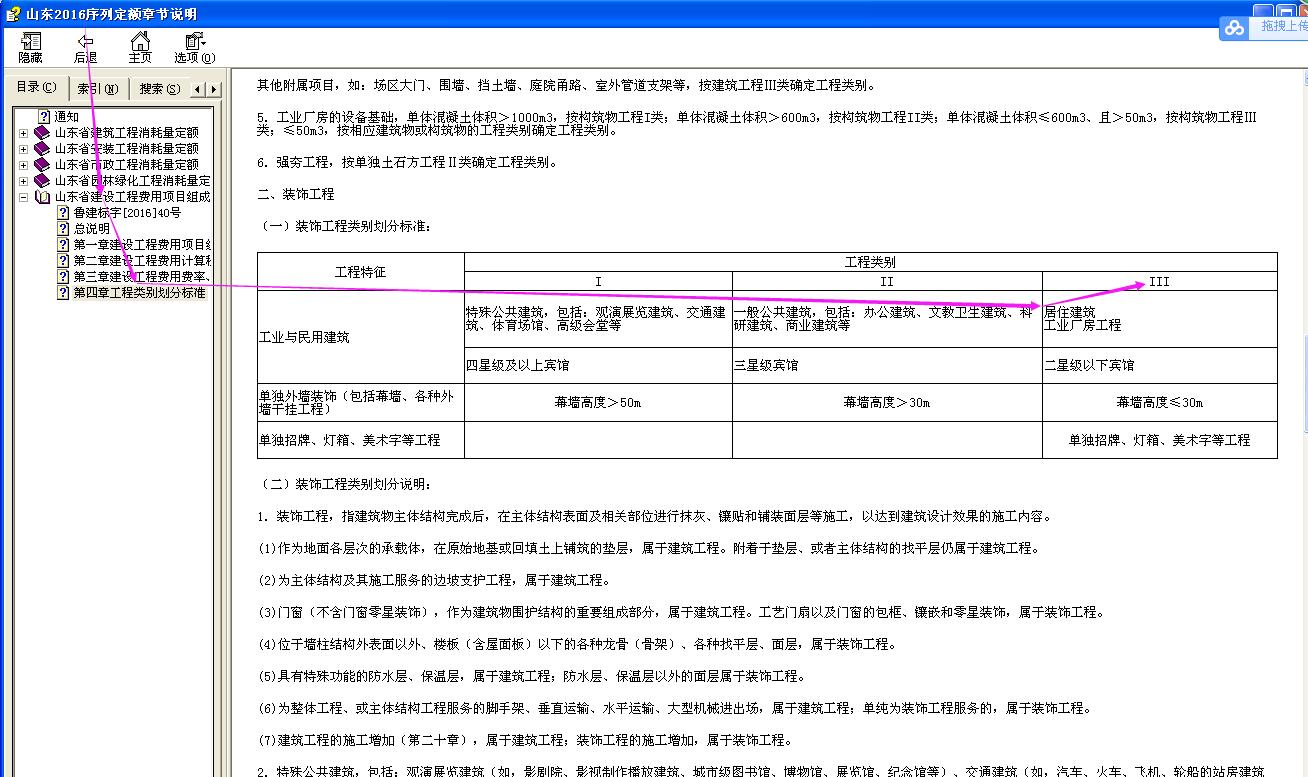
Task: Click the 二、装饰工程 heading
Action: [x=296, y=194]
